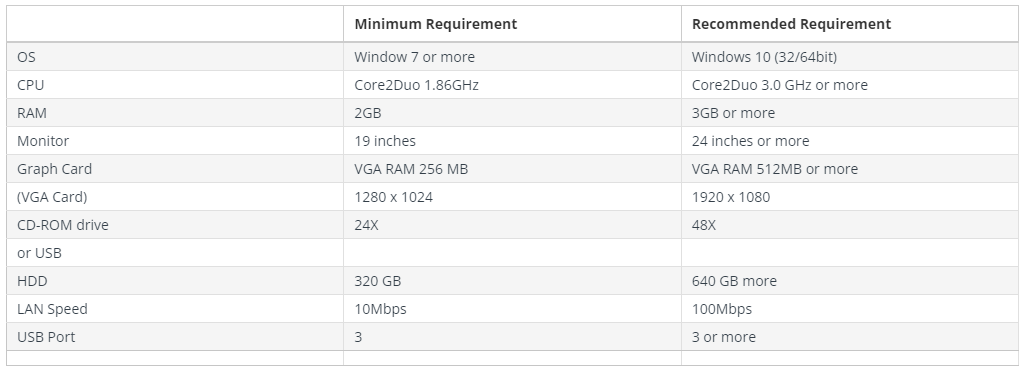Select the OS row label
Viewport: 1025px width, 371px height.
26,57
